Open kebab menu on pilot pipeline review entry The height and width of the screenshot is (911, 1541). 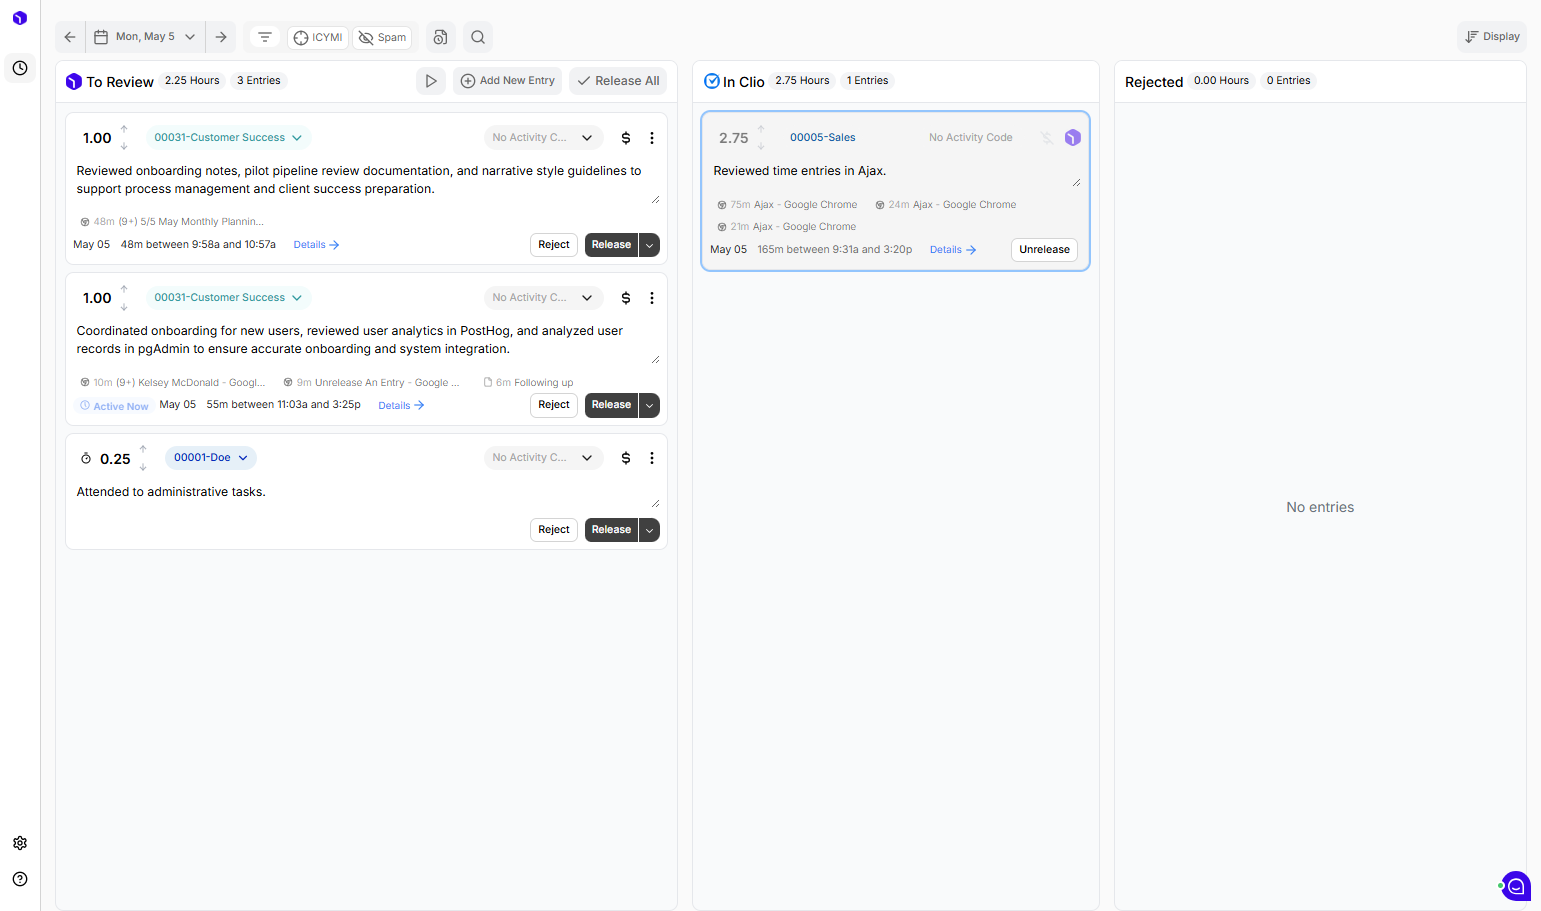click(652, 138)
